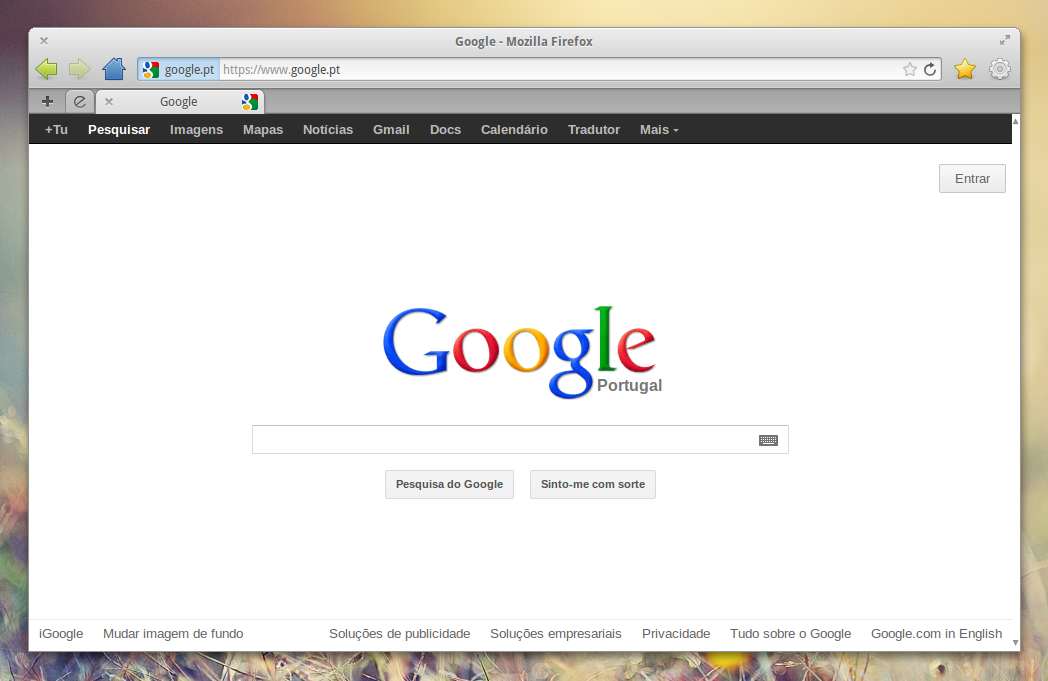The image size is (1048, 681).
Task: Open Imagens in the Google bar
Action: coord(196,130)
